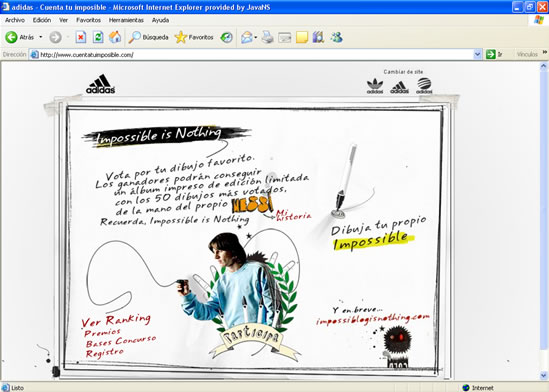Open the Ayuda menu
This screenshot has height=392, width=549.
160,20
